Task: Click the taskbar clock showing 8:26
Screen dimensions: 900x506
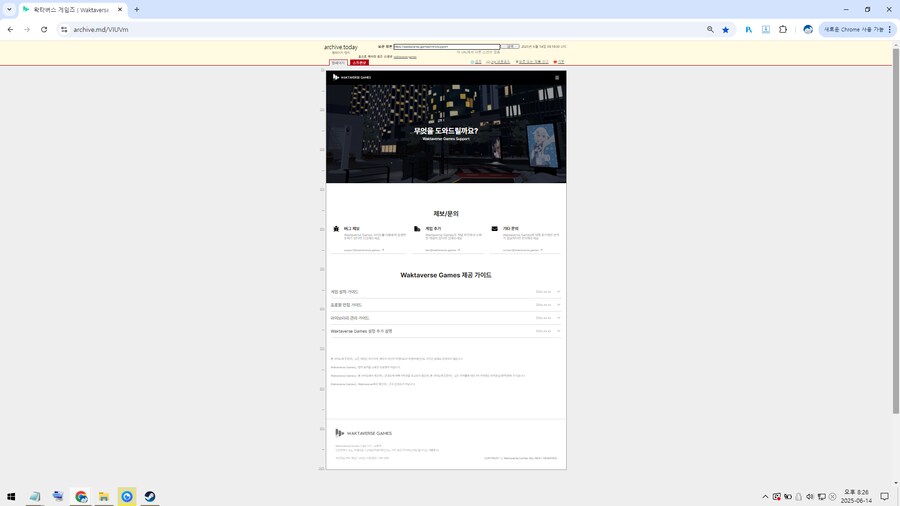Action: [856, 496]
